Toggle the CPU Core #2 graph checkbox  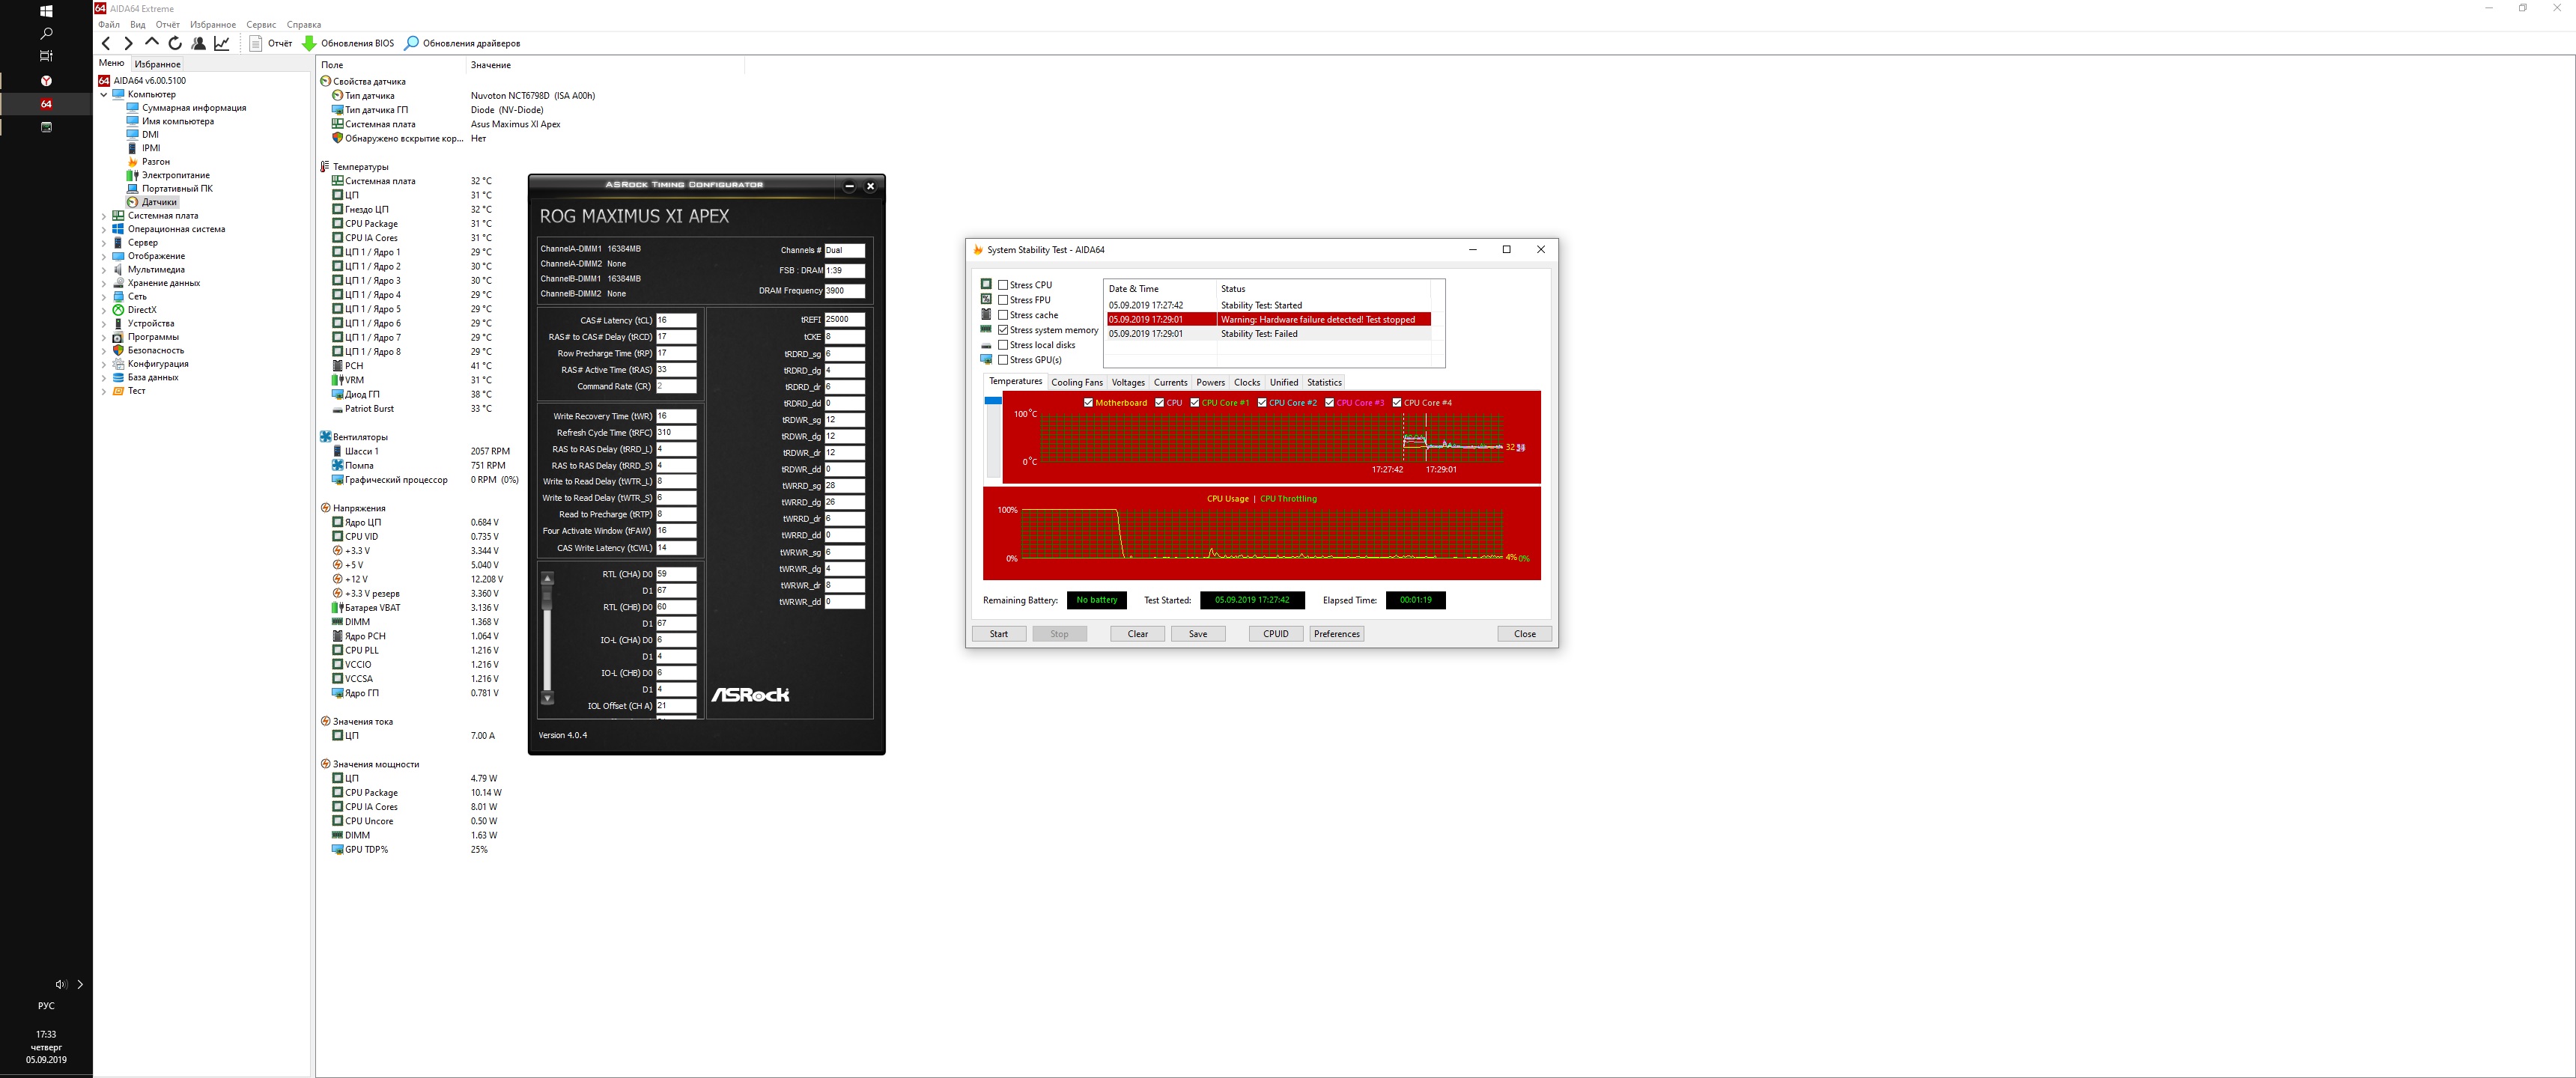click(1262, 403)
